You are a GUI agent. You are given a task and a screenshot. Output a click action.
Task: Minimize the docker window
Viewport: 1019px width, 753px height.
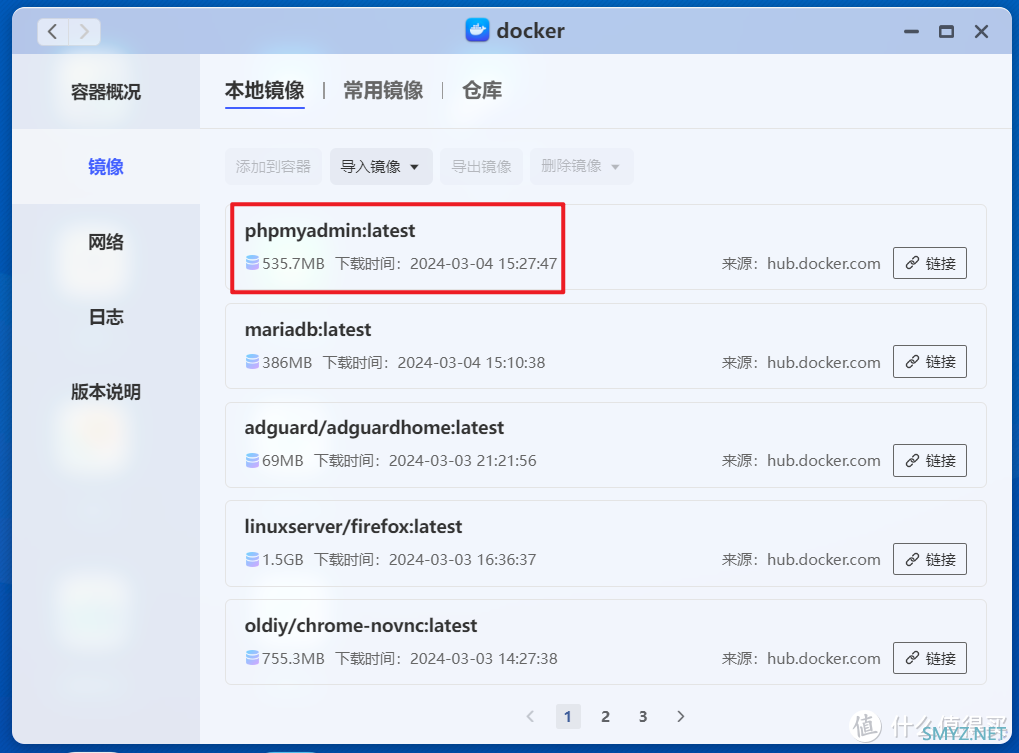coord(911,31)
